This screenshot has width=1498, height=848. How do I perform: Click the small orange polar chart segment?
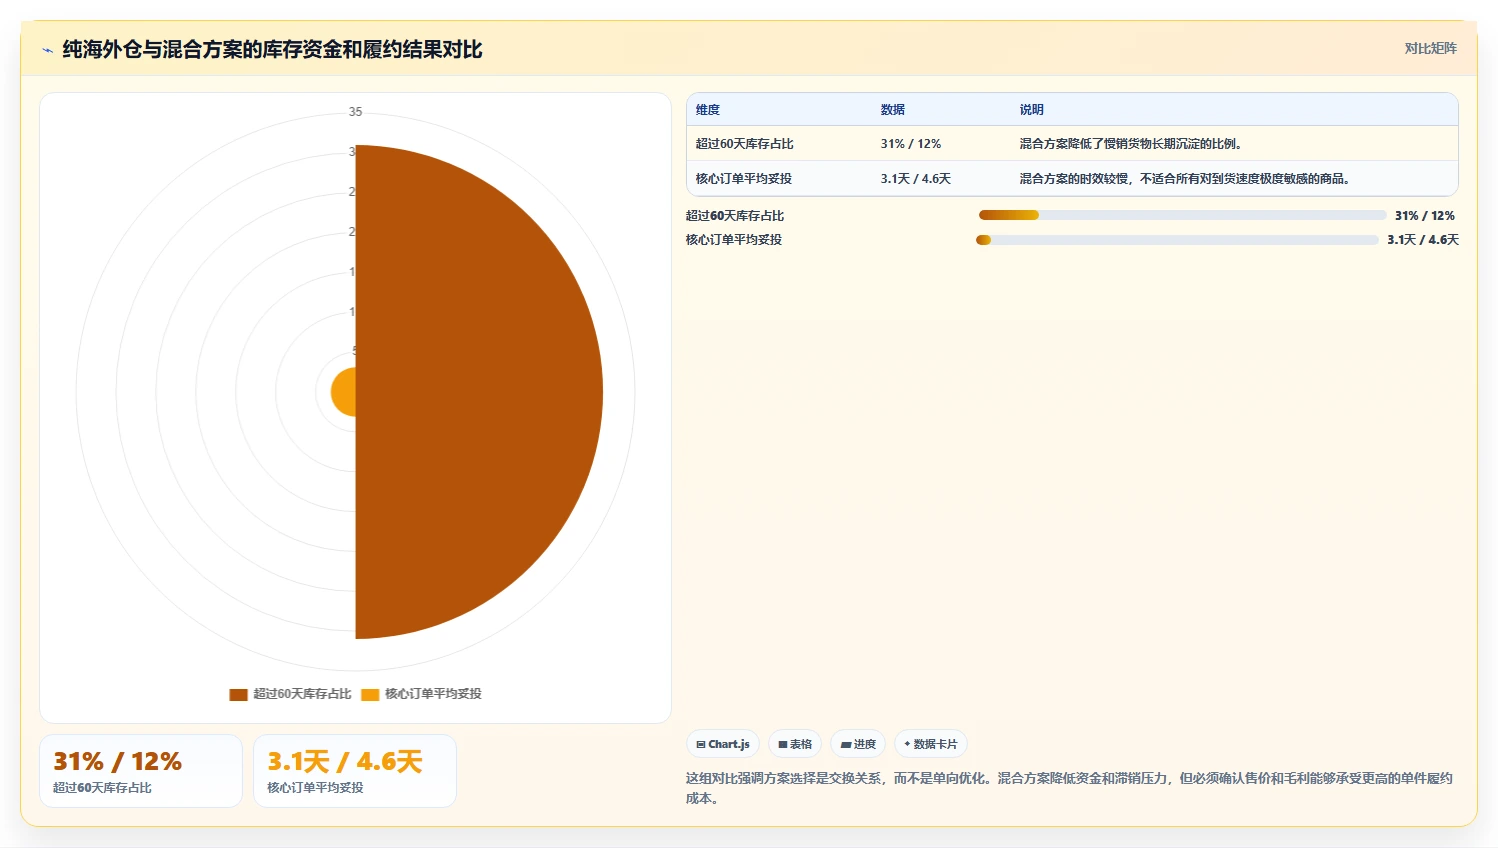click(x=344, y=392)
